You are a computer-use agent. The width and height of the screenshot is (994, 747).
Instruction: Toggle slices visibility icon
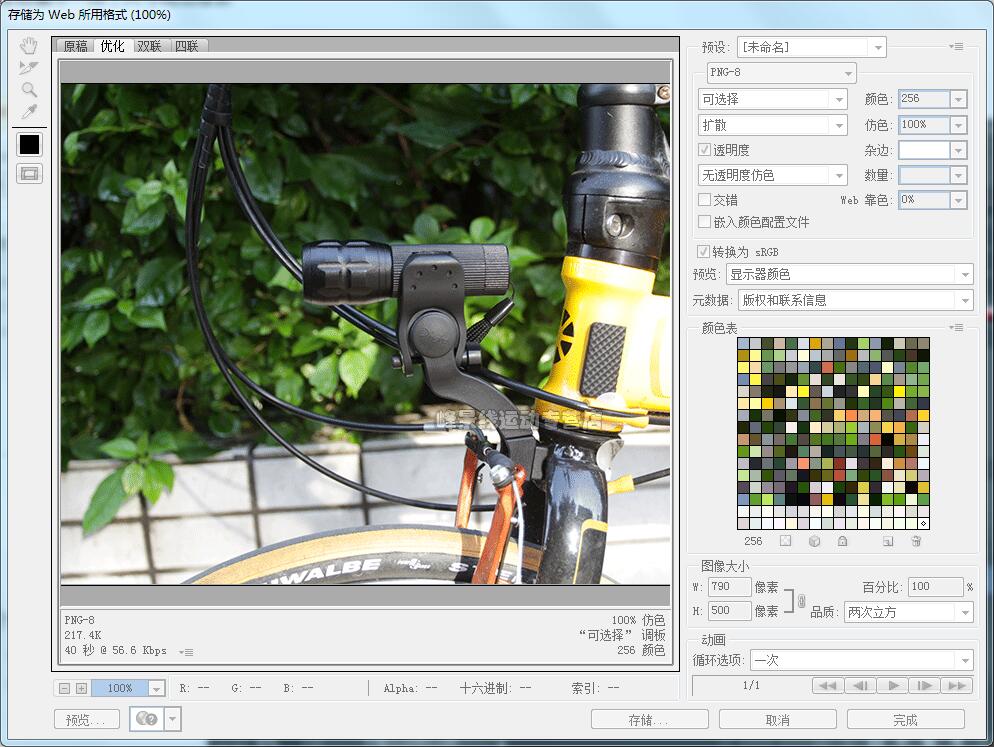[29, 174]
